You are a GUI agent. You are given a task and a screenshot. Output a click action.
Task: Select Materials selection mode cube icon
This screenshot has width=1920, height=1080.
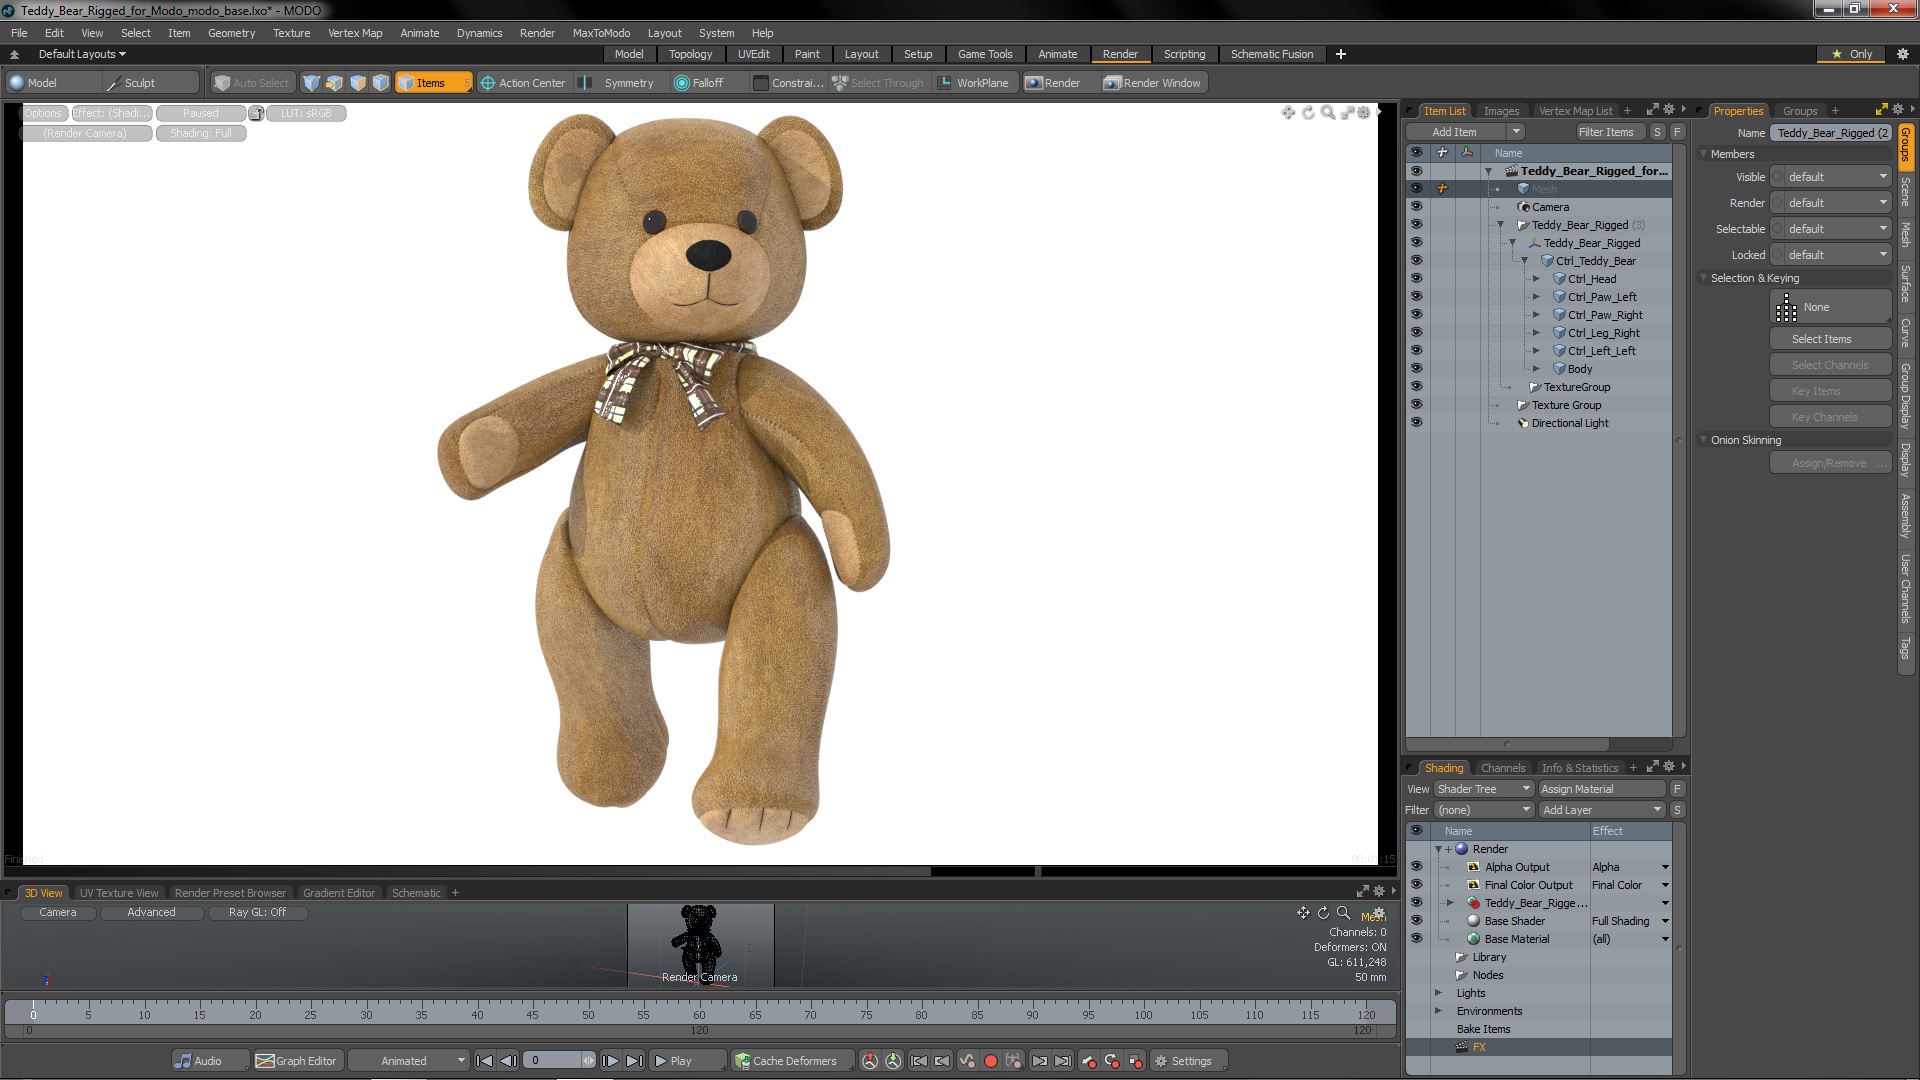(x=380, y=83)
